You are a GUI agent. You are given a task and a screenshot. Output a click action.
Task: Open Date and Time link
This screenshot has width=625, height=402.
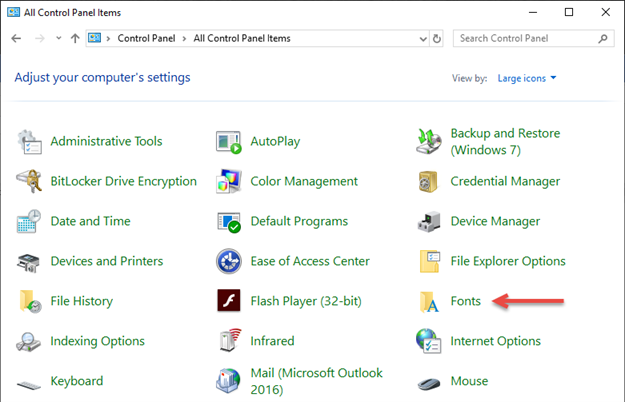90,221
